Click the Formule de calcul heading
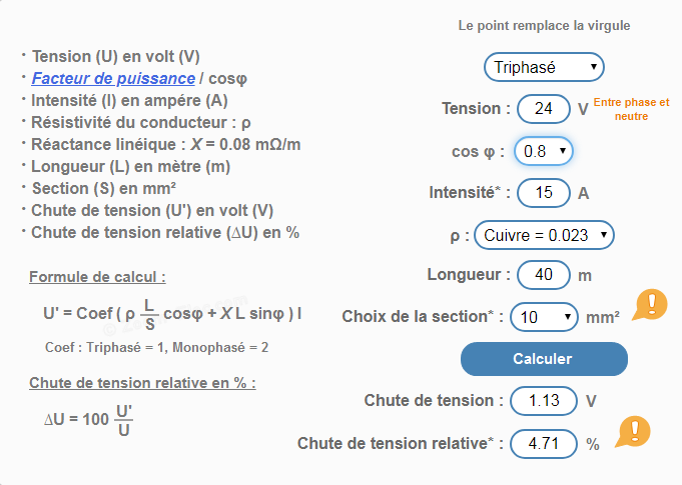This screenshot has width=682, height=485. coord(97,277)
